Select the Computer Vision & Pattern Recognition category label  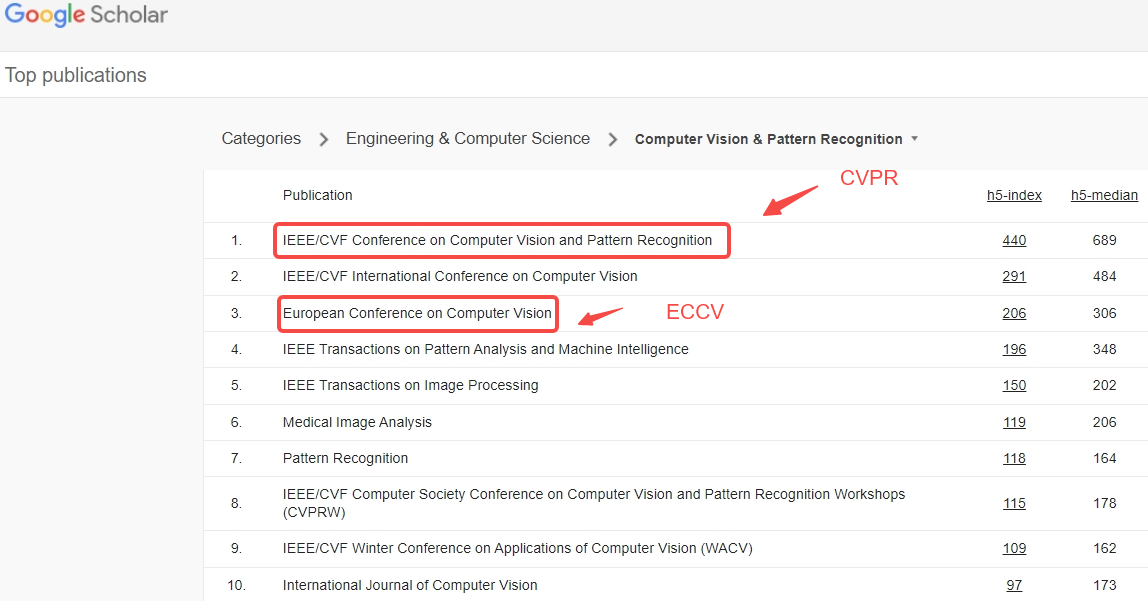click(768, 139)
